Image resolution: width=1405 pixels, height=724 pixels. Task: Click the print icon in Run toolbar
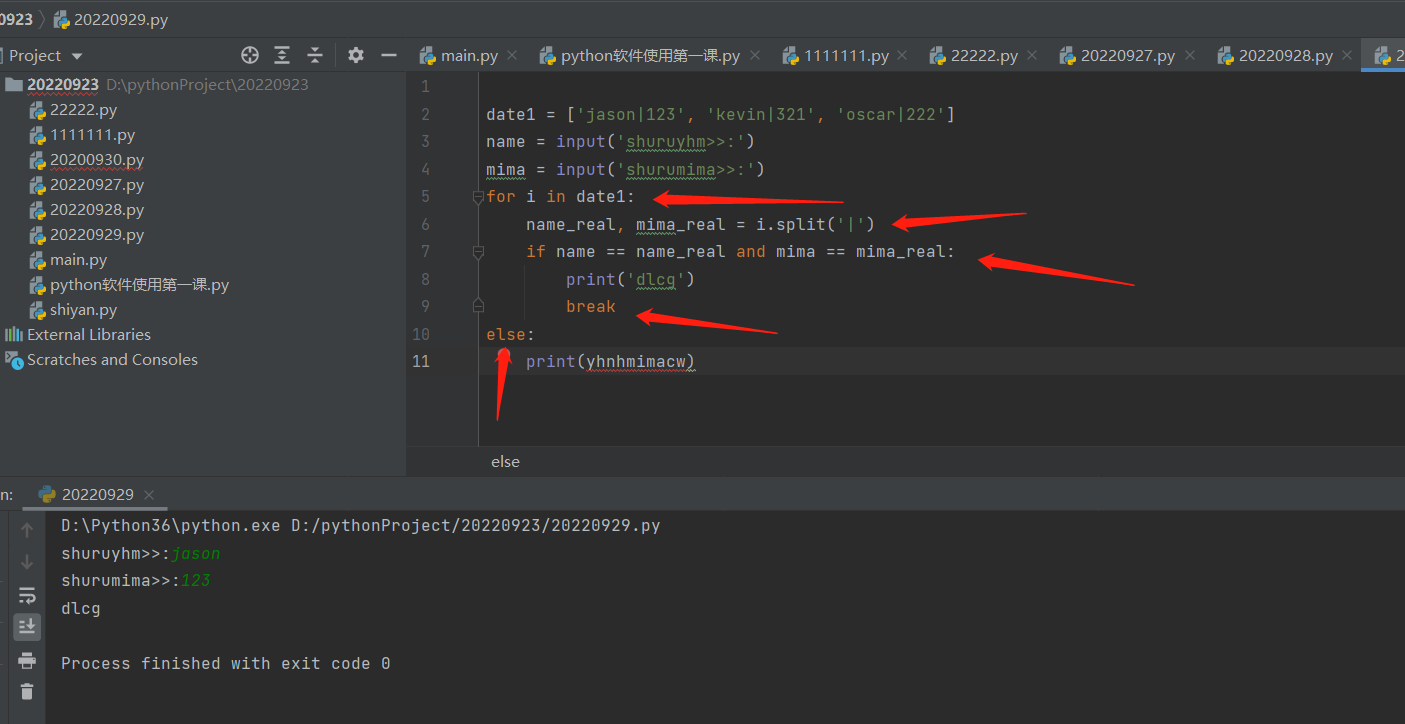27,660
